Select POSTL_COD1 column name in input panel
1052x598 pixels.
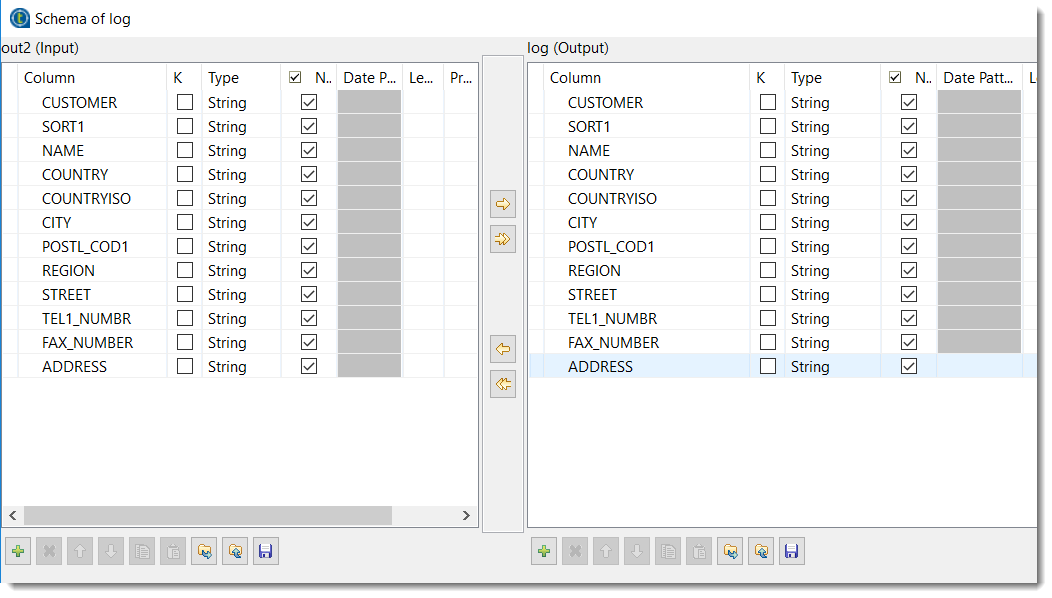[x=85, y=247]
